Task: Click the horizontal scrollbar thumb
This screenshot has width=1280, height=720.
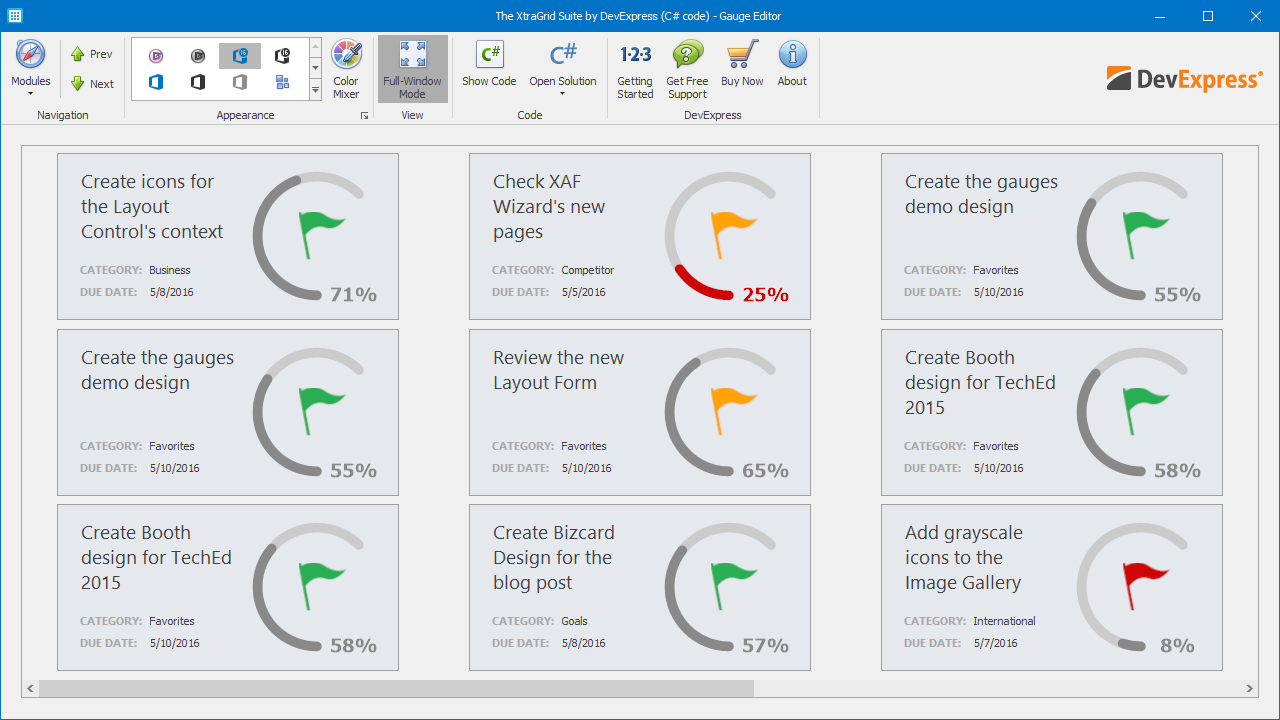Action: [x=396, y=689]
